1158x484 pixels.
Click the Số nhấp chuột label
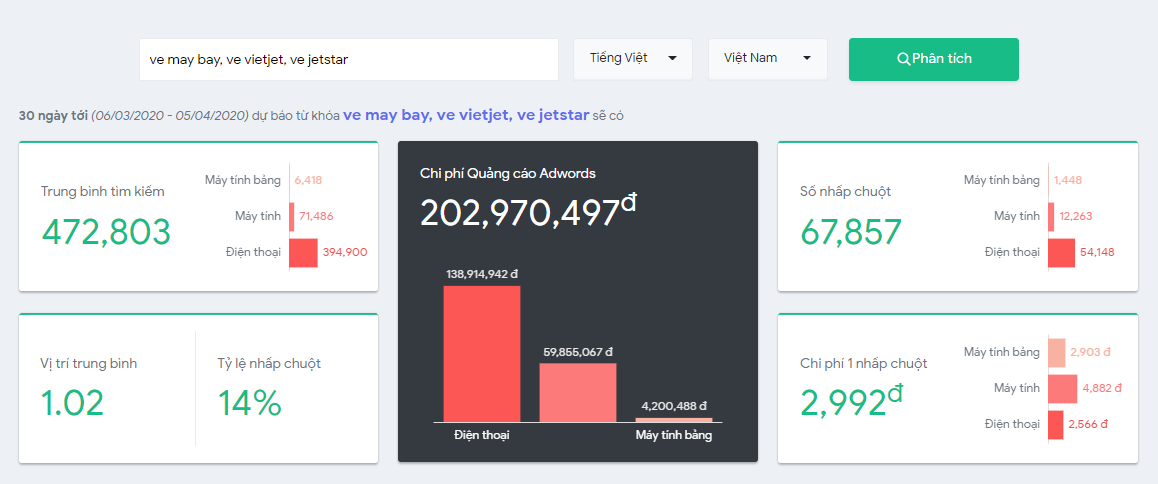pyautogui.click(x=846, y=191)
